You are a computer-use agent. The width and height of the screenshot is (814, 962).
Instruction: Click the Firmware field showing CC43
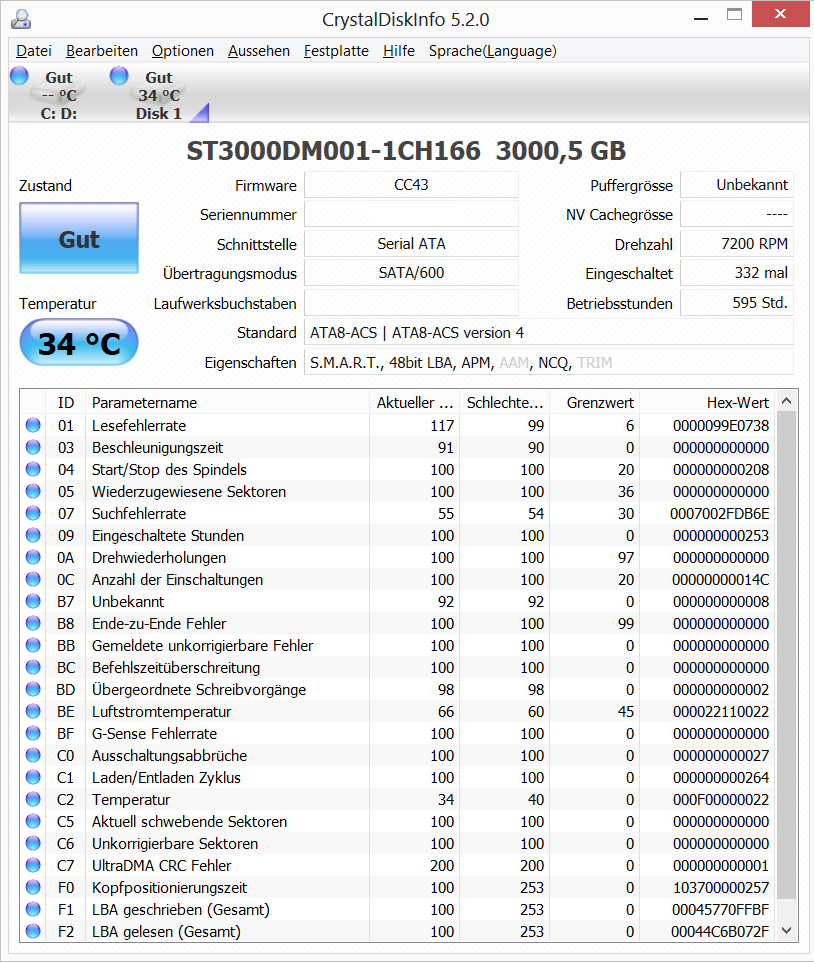tap(411, 185)
